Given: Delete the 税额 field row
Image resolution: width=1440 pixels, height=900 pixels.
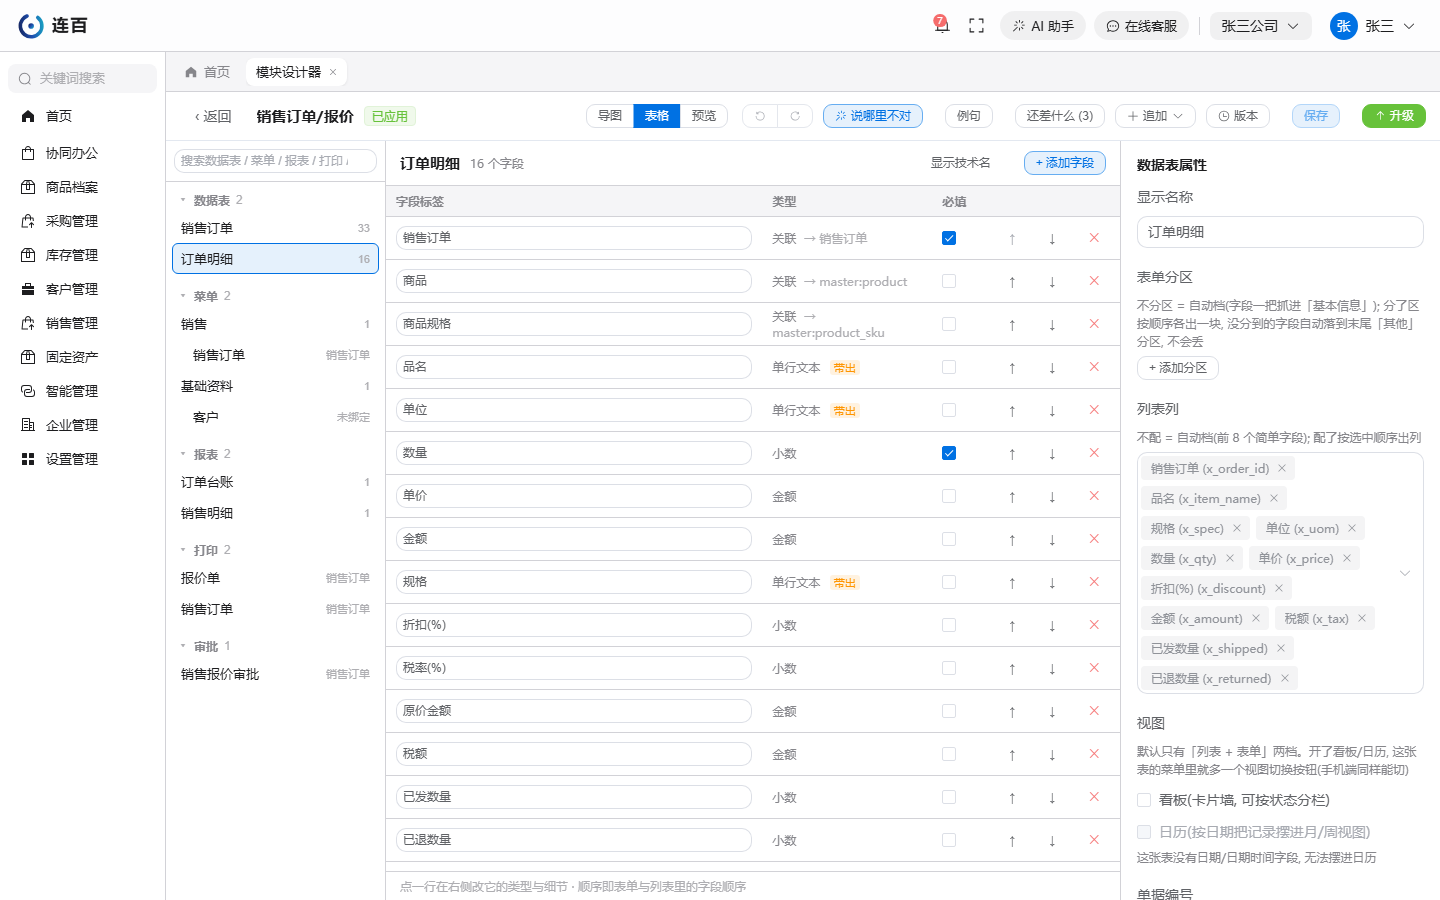Looking at the screenshot, I should [1094, 754].
